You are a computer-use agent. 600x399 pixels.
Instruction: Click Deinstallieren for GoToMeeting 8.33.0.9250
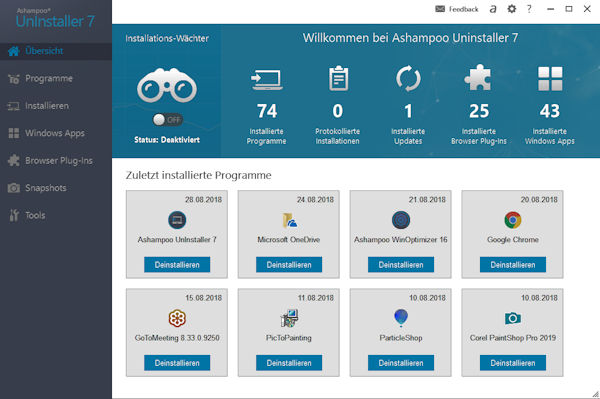pyautogui.click(x=177, y=363)
